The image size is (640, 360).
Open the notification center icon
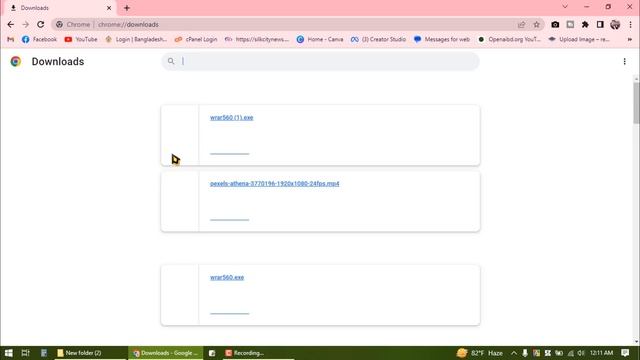625,353
